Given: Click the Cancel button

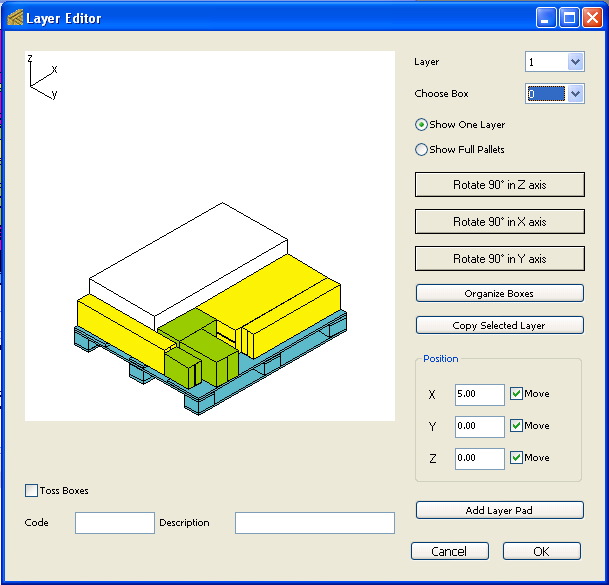Looking at the screenshot, I should [450, 551].
